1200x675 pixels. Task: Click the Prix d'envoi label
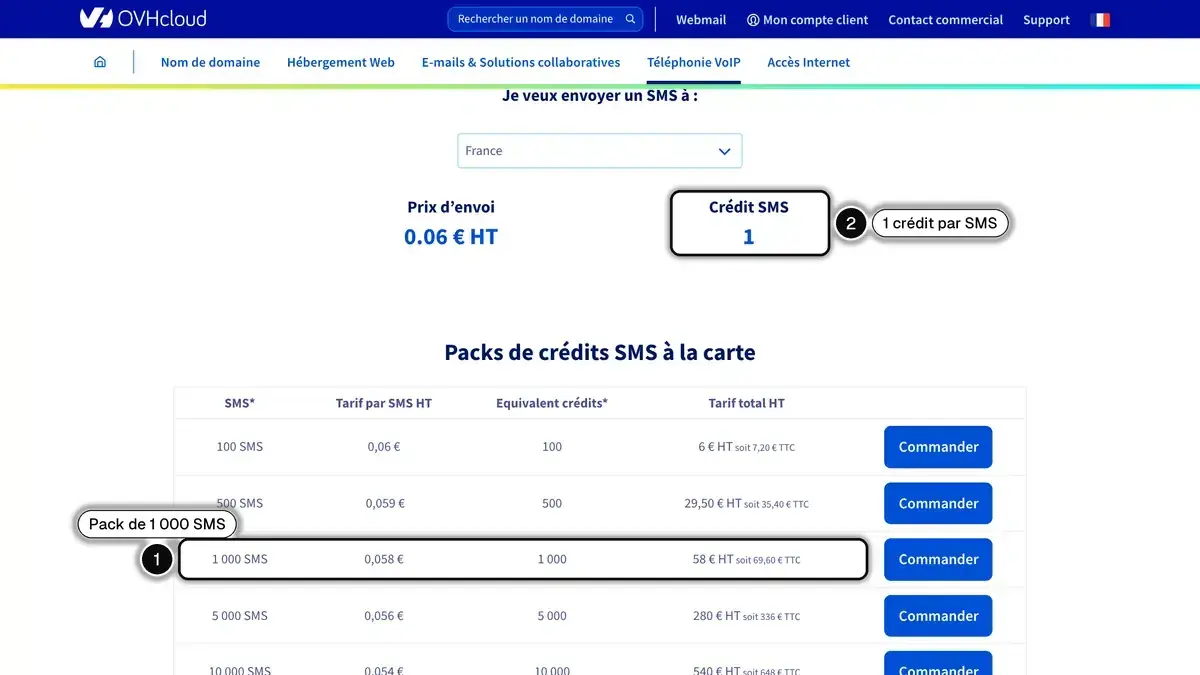pos(451,207)
